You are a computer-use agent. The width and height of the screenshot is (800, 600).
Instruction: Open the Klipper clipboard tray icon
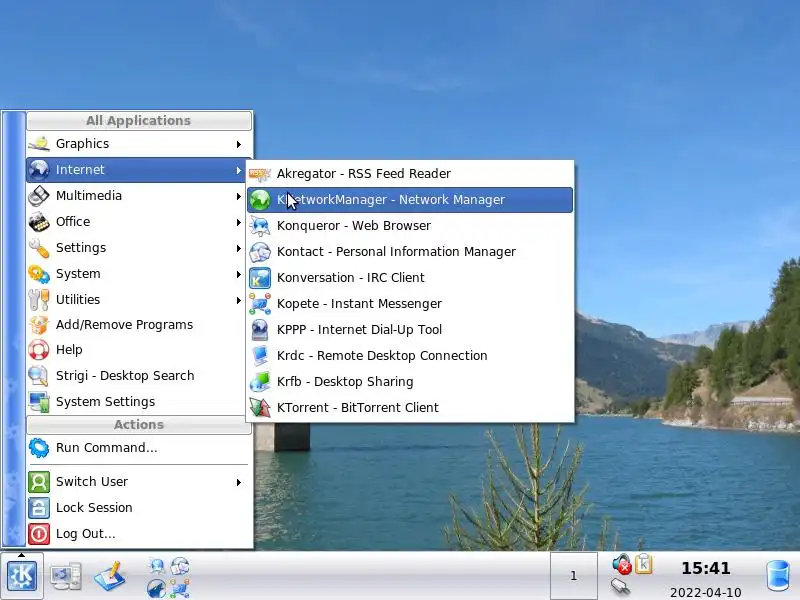click(x=643, y=564)
